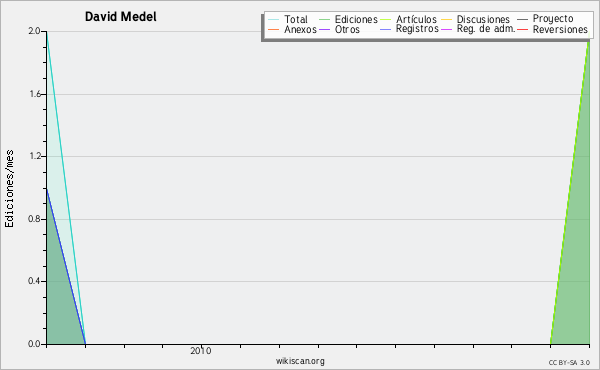Image resolution: width=600 pixels, height=370 pixels.
Task: Click the chart title David Medel
Action: [x=121, y=17]
